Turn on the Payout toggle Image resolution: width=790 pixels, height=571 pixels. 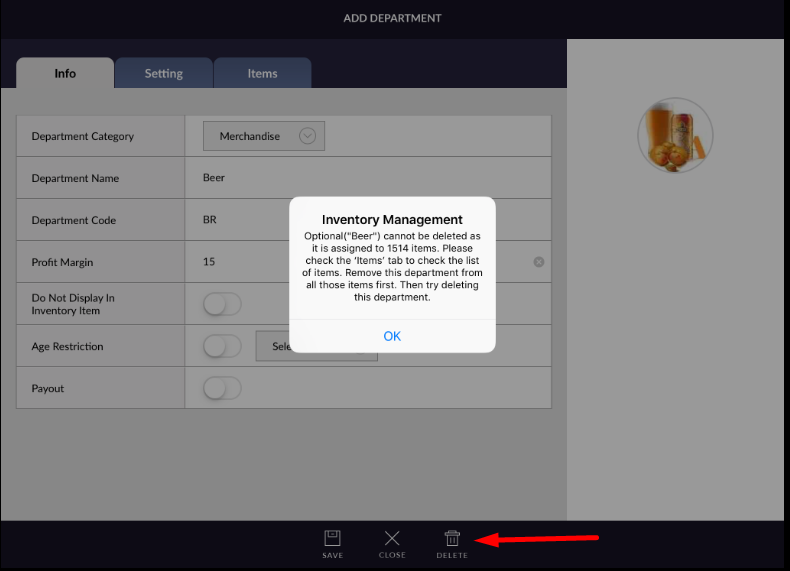click(222, 388)
